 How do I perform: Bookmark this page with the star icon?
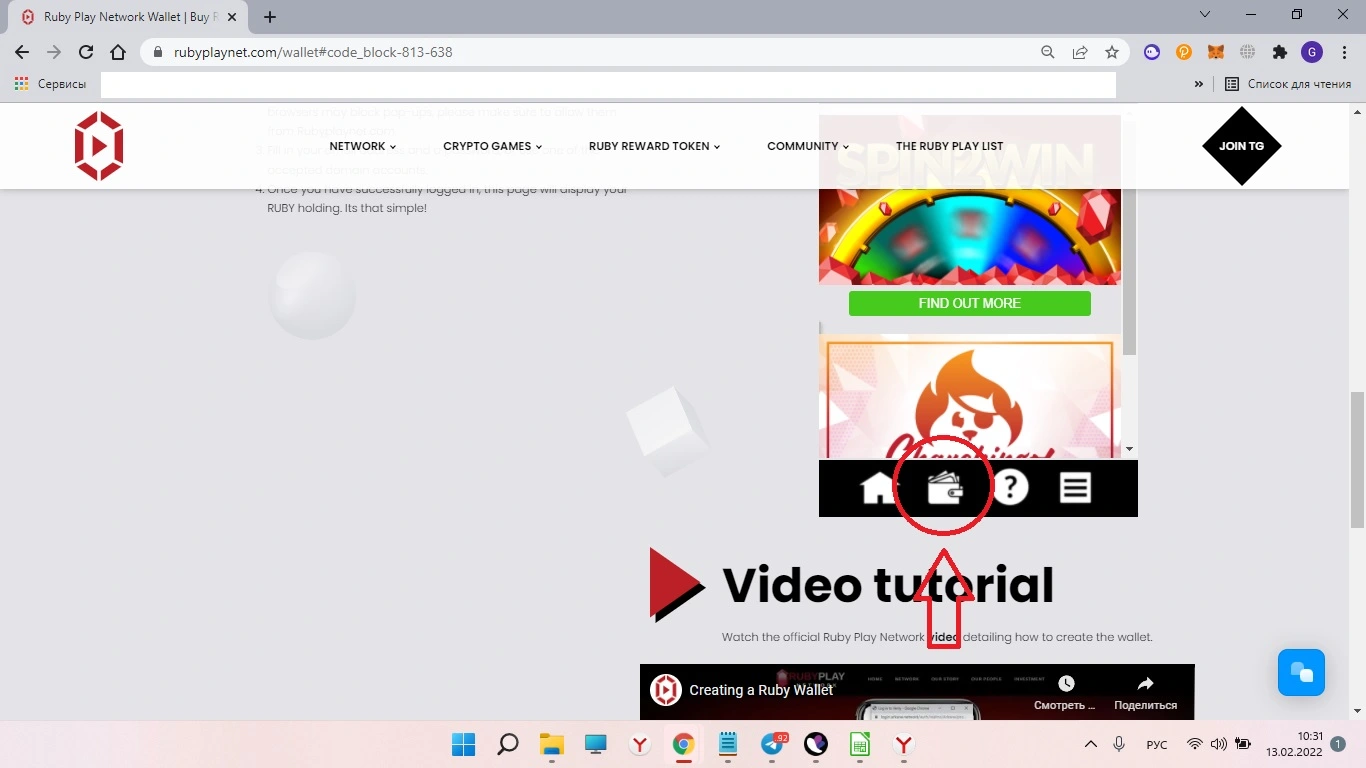tap(1112, 52)
